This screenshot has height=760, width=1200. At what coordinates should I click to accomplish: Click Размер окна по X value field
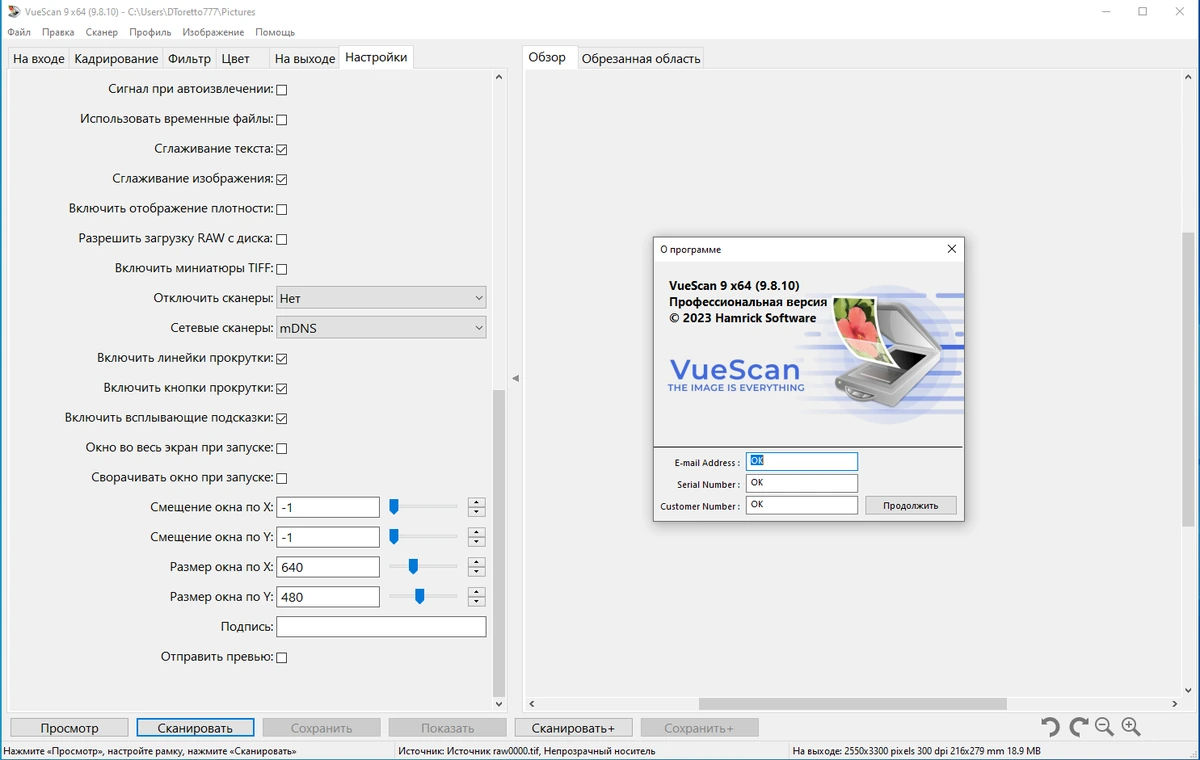pos(328,567)
